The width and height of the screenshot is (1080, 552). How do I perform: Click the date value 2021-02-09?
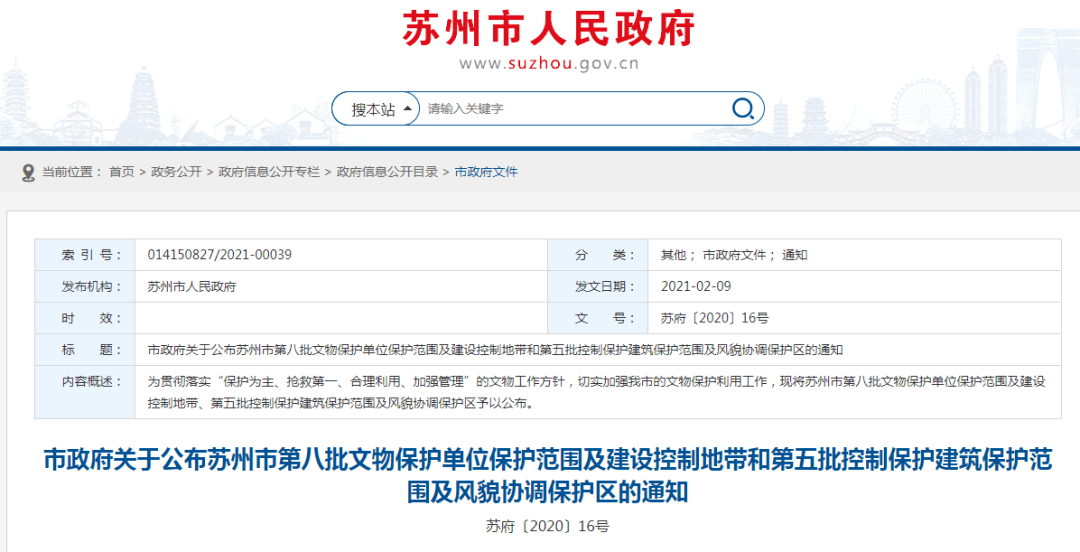click(x=696, y=287)
